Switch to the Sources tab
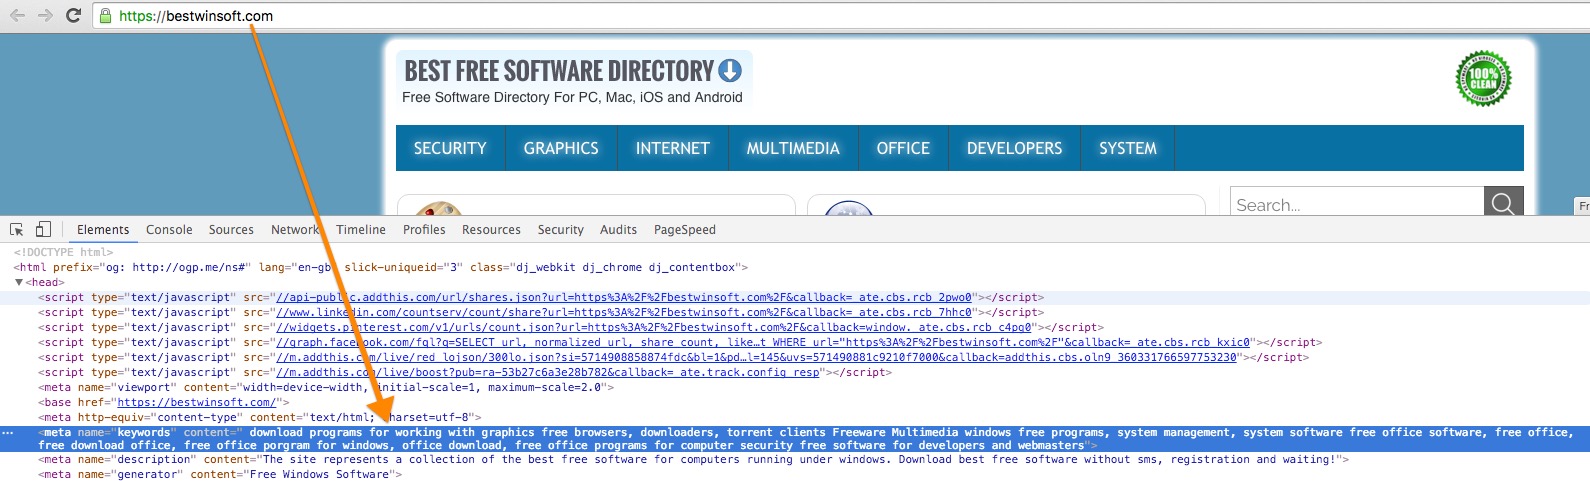This screenshot has height=481, width=1590. click(x=231, y=230)
